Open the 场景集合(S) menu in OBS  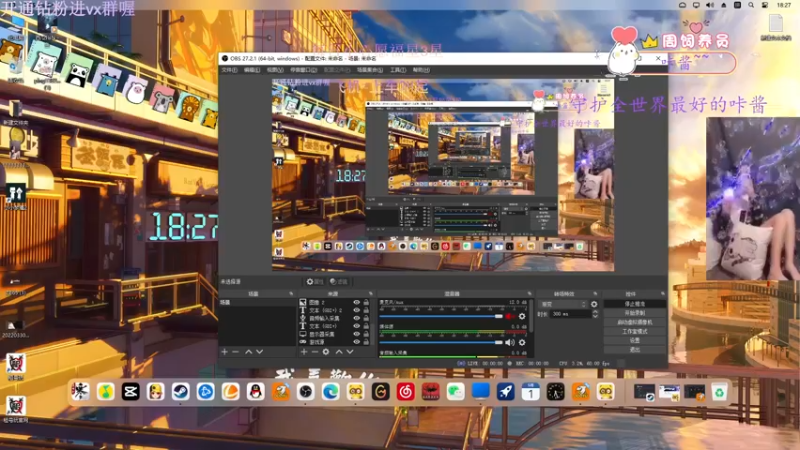(370, 70)
